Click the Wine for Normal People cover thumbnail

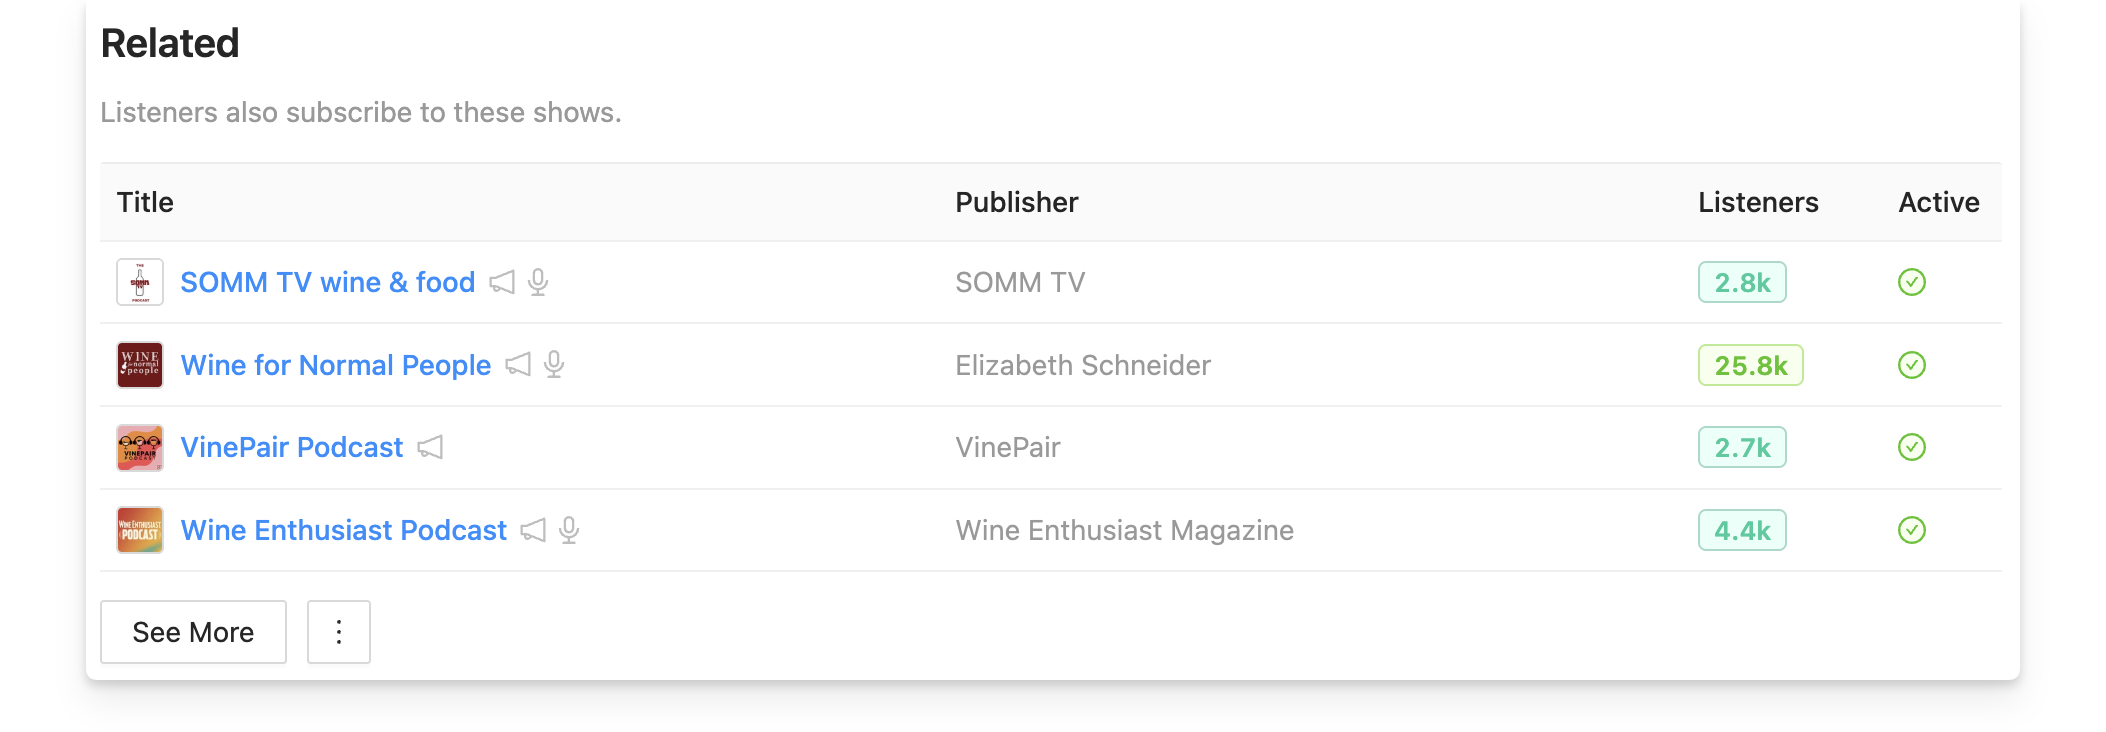pyautogui.click(x=140, y=366)
